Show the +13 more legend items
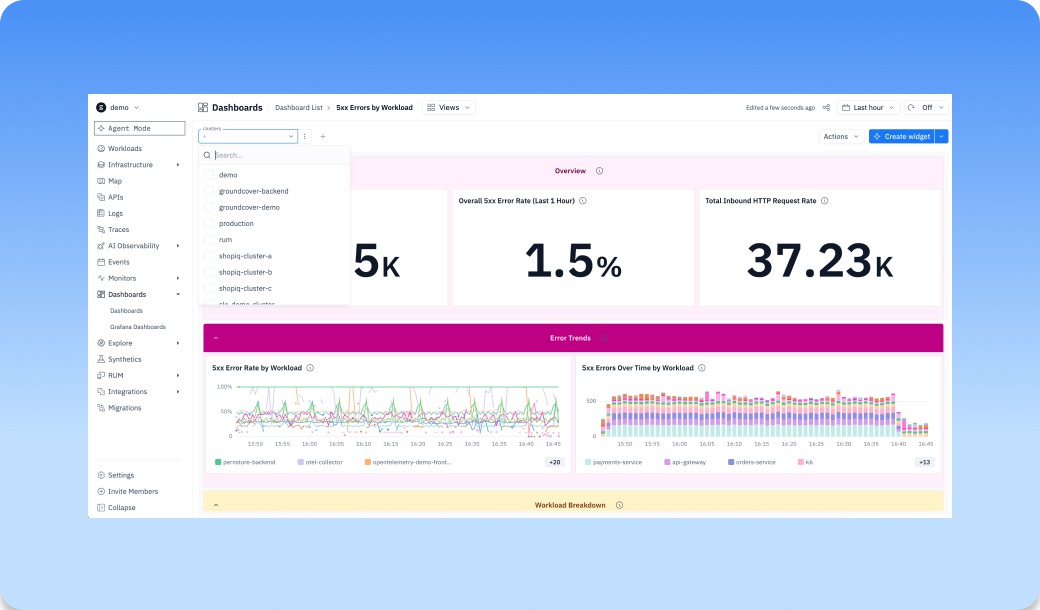Screen dimensions: 1040x610 [x=925, y=462]
